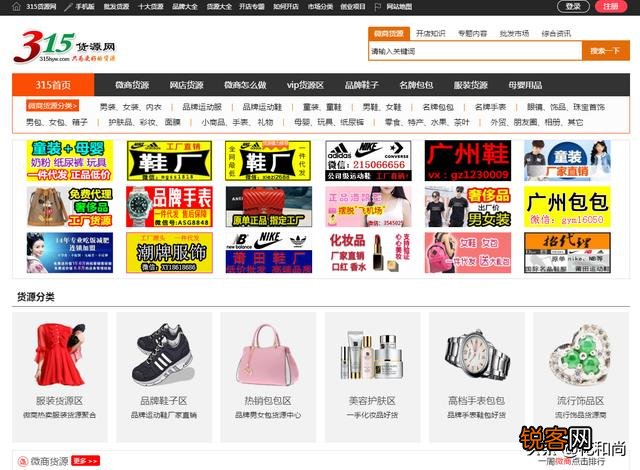Open the 外贸、朋友圈、相册、其它 category link
This screenshot has width=640, height=470.
[537, 122]
